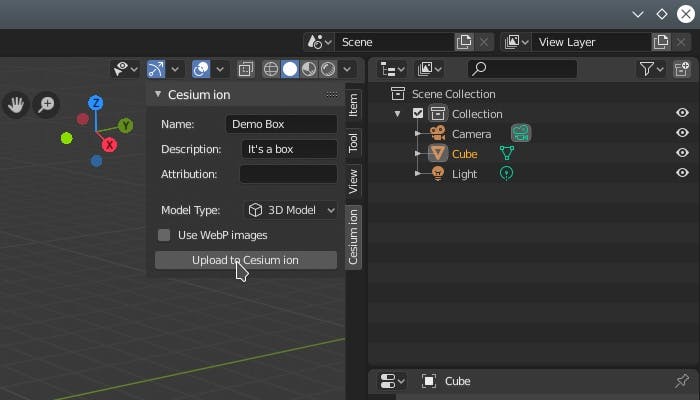Hide the Camera with eye icon
Screen dimensions: 700x400
(x=682, y=133)
